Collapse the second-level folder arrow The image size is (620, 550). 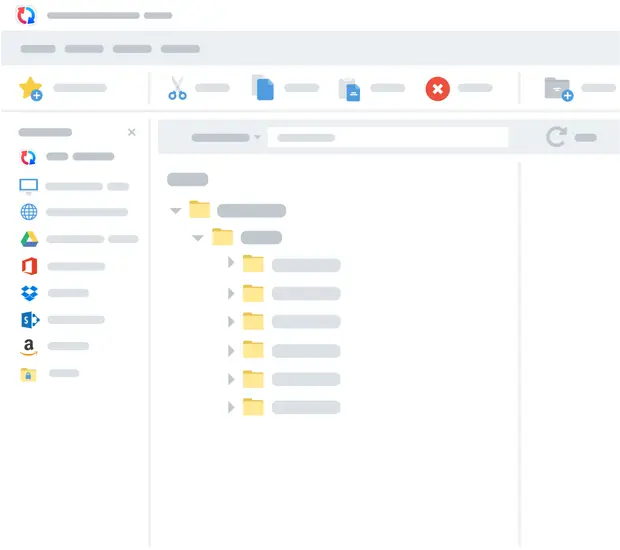(198, 238)
